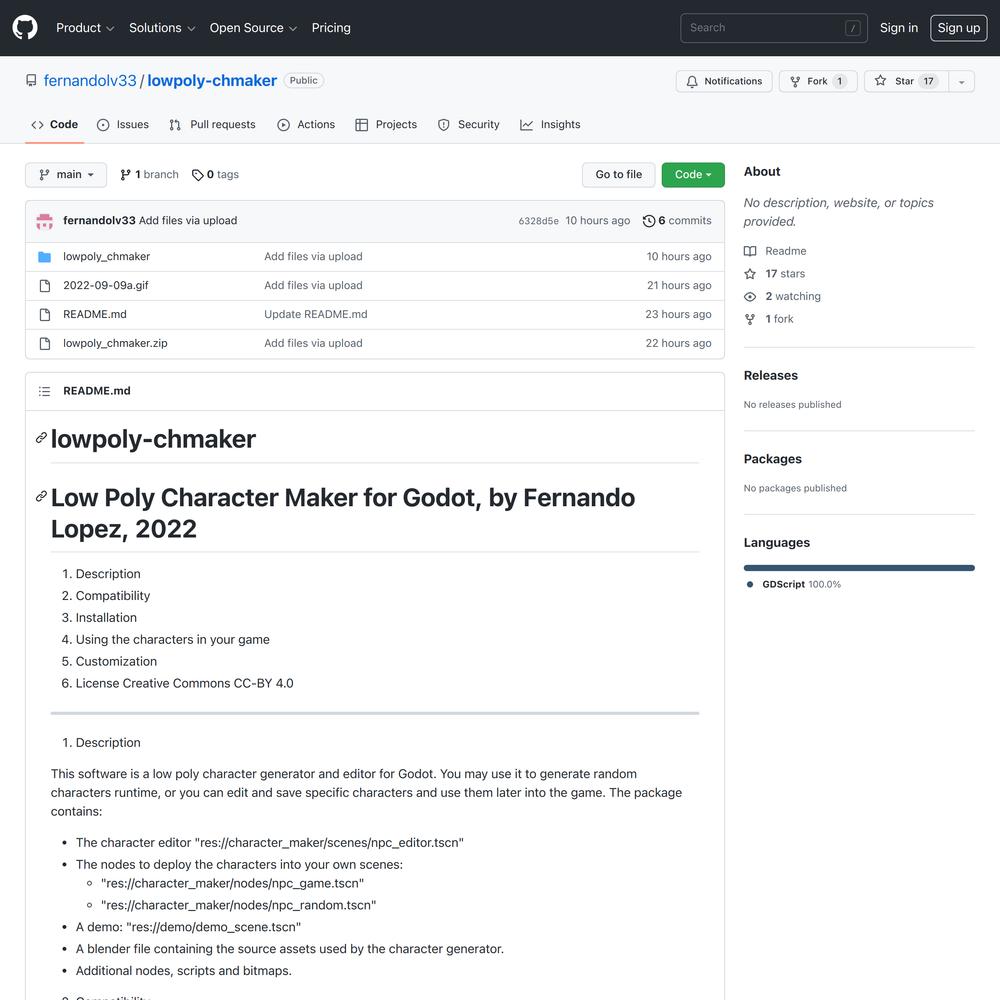Viewport: 1000px width, 1000px height.
Task: Open the Open Source dropdown
Action: pos(253,27)
